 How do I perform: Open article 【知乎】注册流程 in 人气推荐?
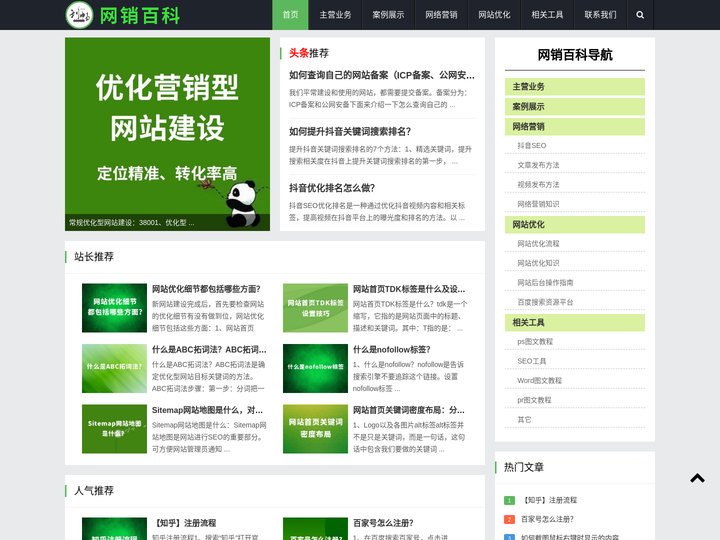(x=185, y=523)
